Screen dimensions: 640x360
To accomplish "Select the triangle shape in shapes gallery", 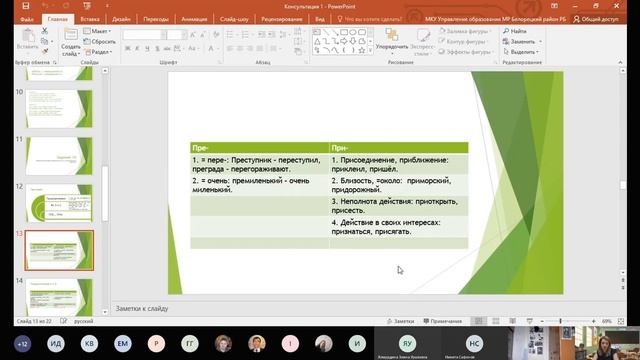I will (x=317, y=41).
